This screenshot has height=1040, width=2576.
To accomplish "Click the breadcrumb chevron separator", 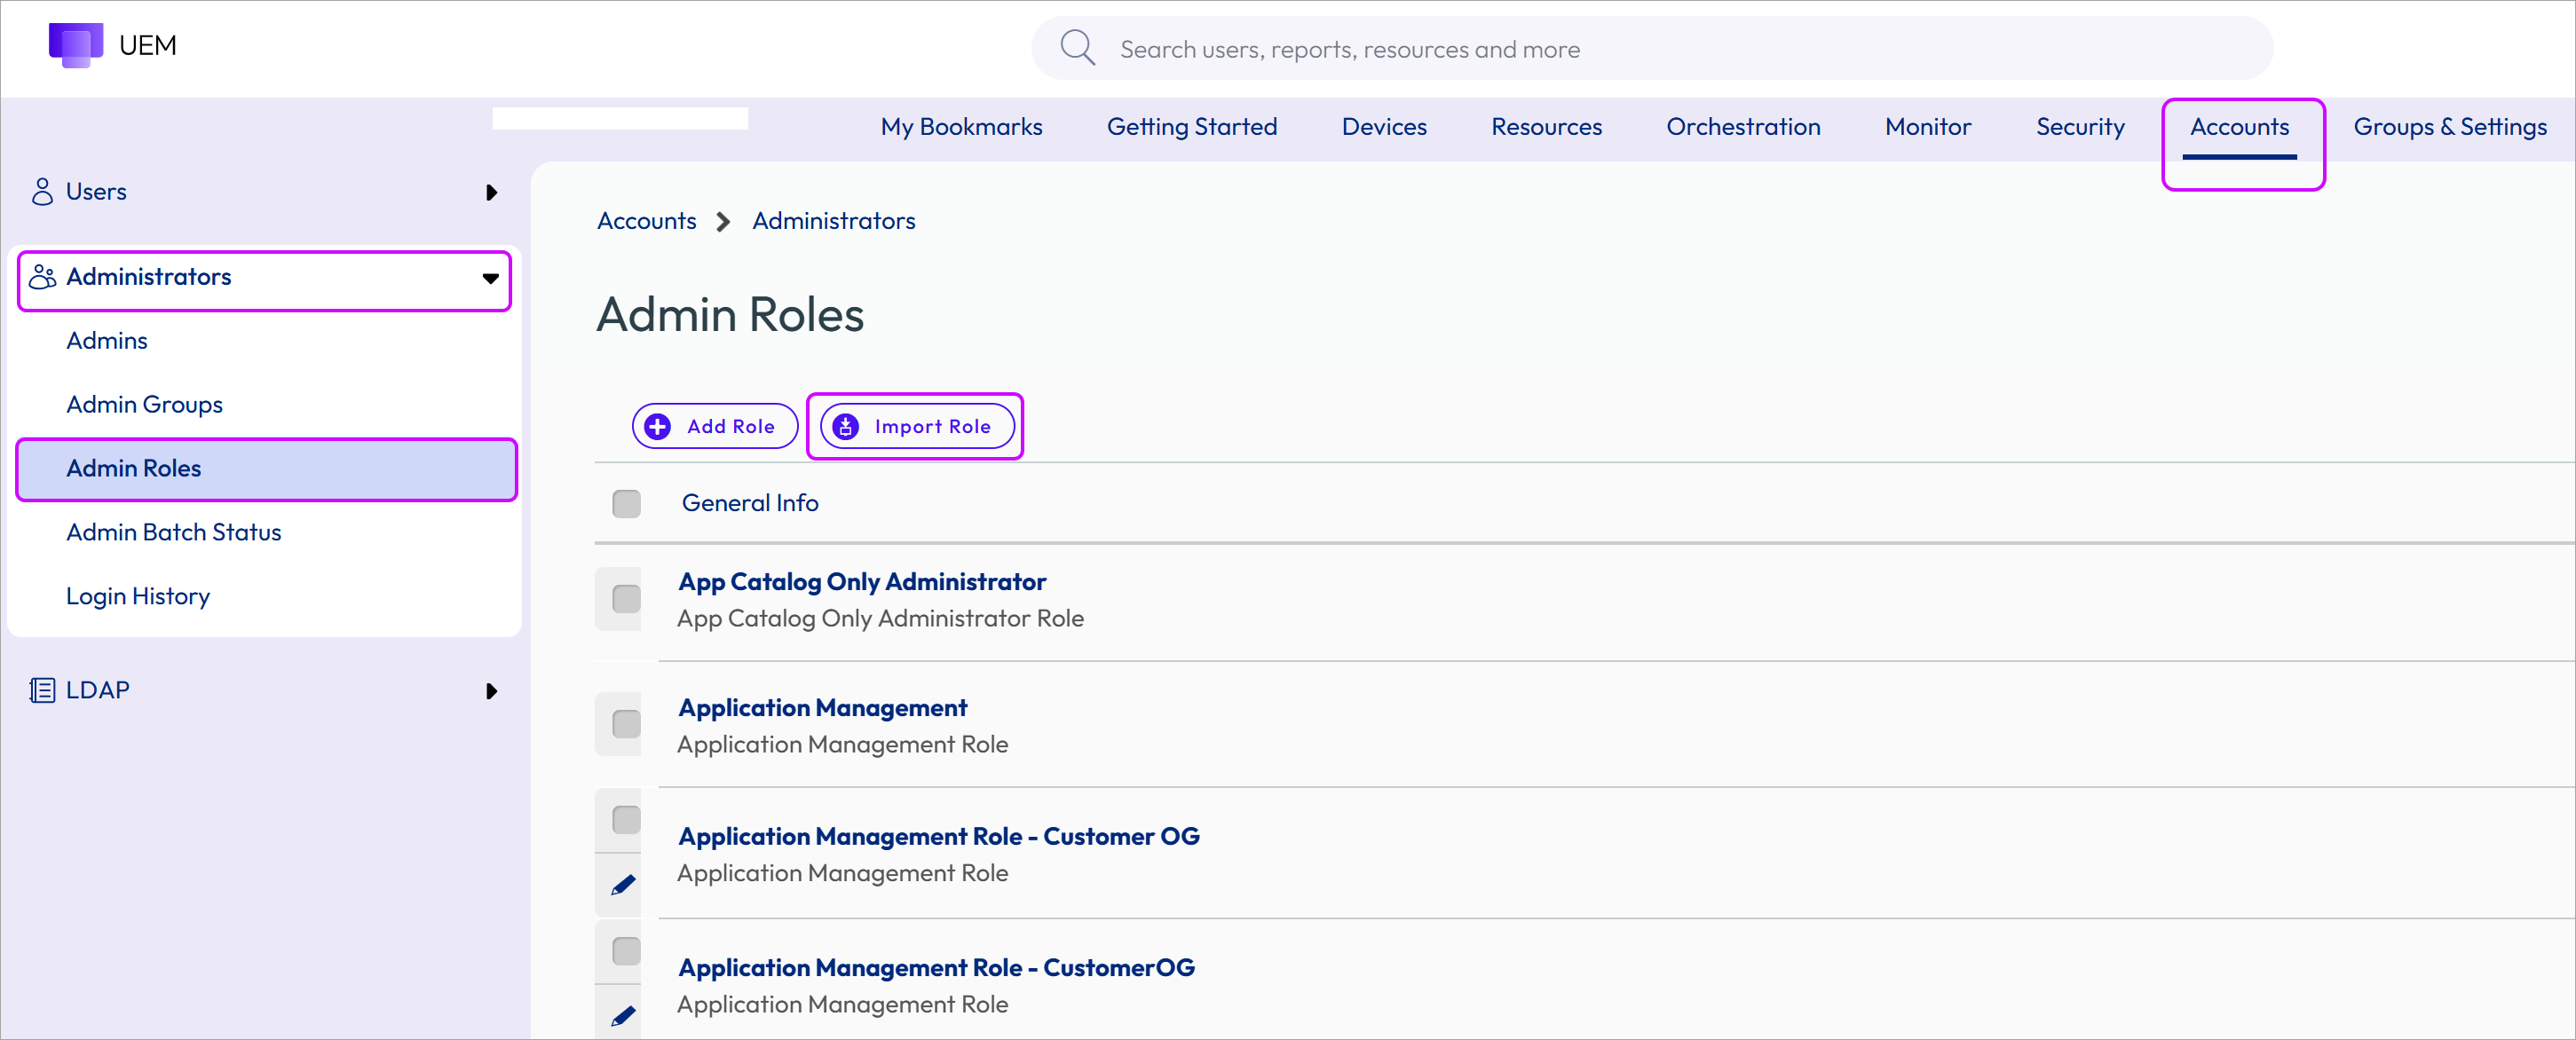I will 723,221.
